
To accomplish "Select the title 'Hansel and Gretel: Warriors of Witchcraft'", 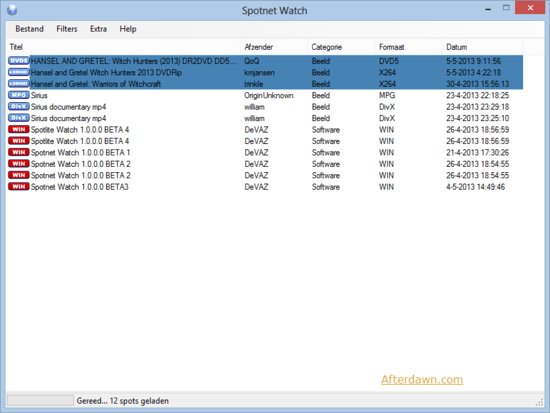I will [x=96, y=84].
